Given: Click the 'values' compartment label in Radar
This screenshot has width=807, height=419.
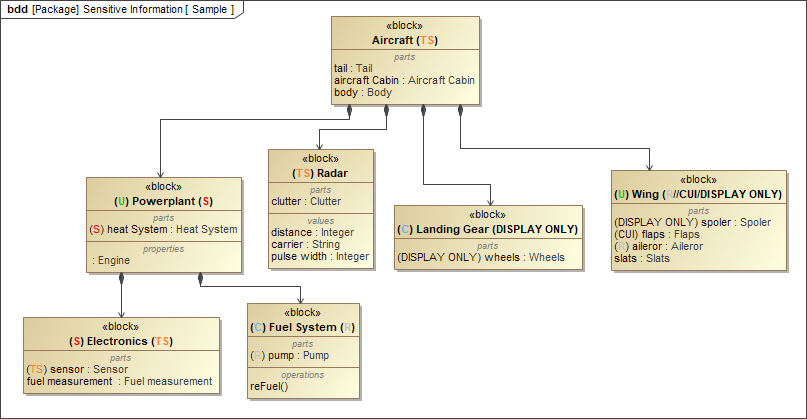Looking at the screenshot, I should point(321,221).
